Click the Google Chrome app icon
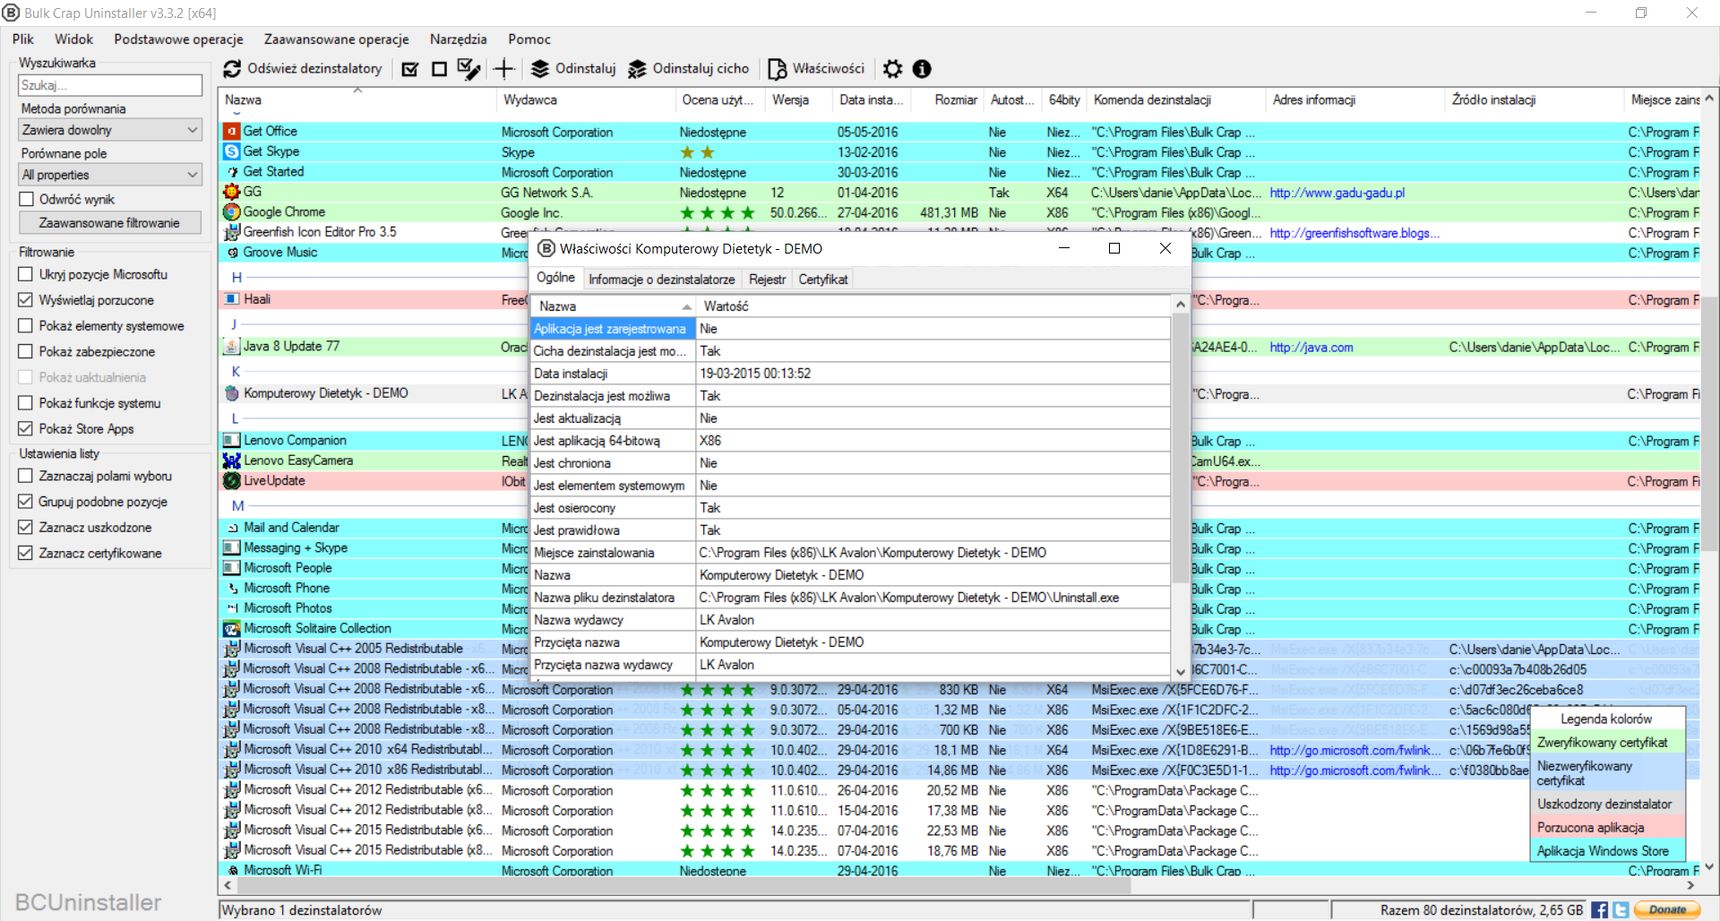 point(232,212)
